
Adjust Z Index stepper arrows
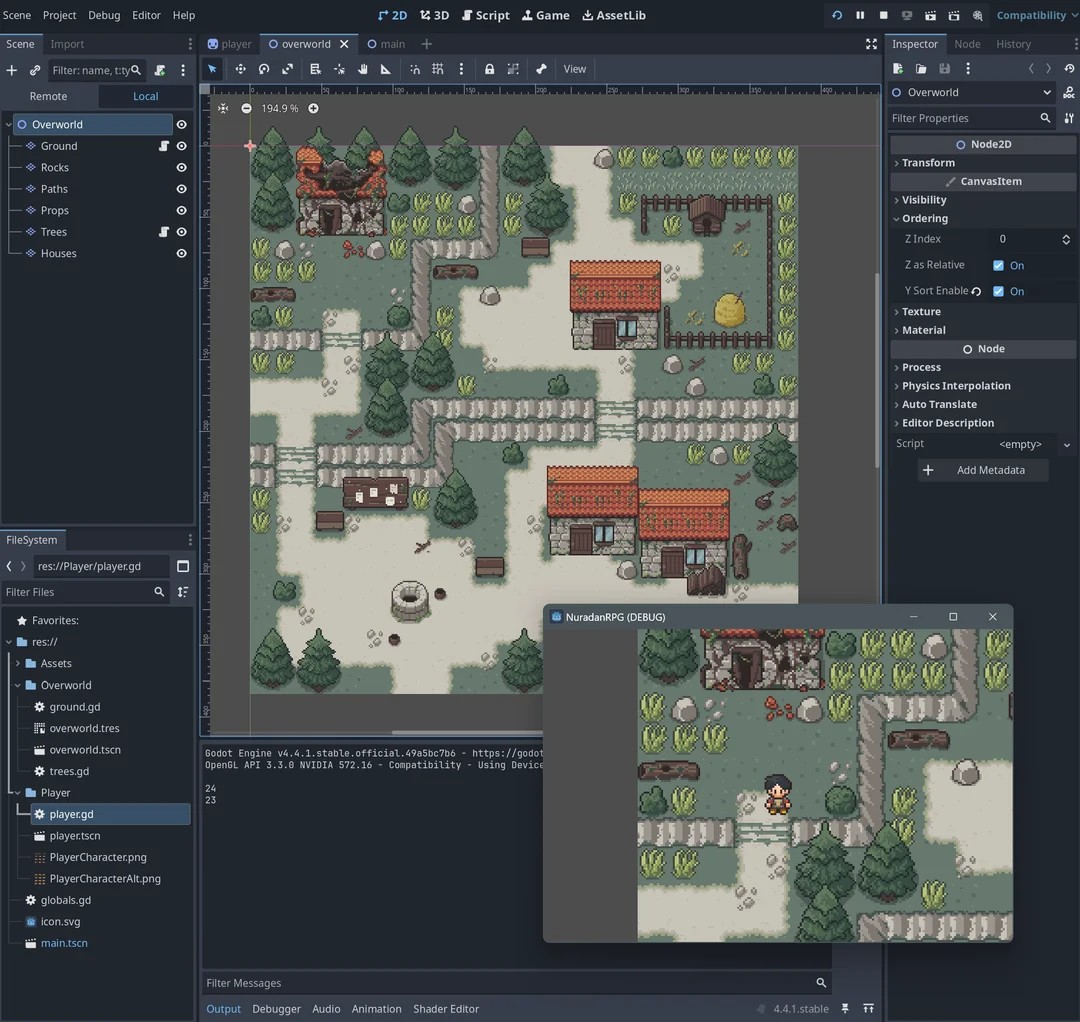click(x=1066, y=239)
